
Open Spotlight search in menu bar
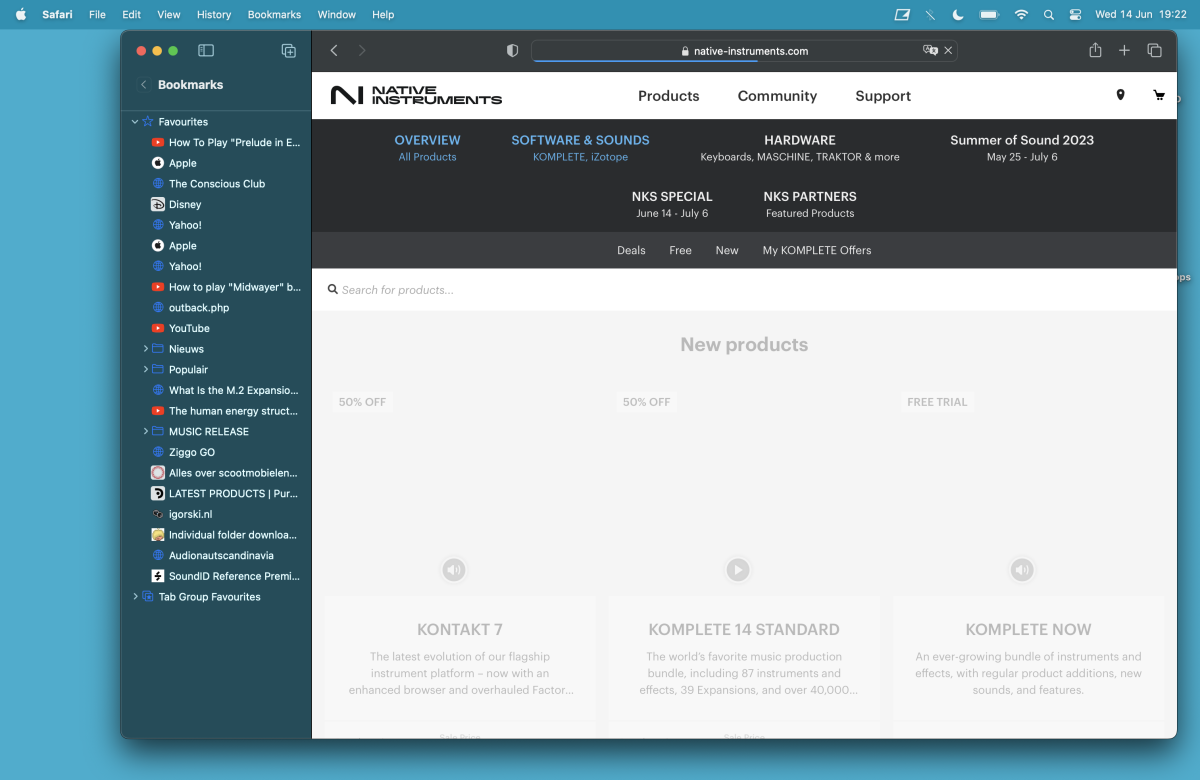1048,14
